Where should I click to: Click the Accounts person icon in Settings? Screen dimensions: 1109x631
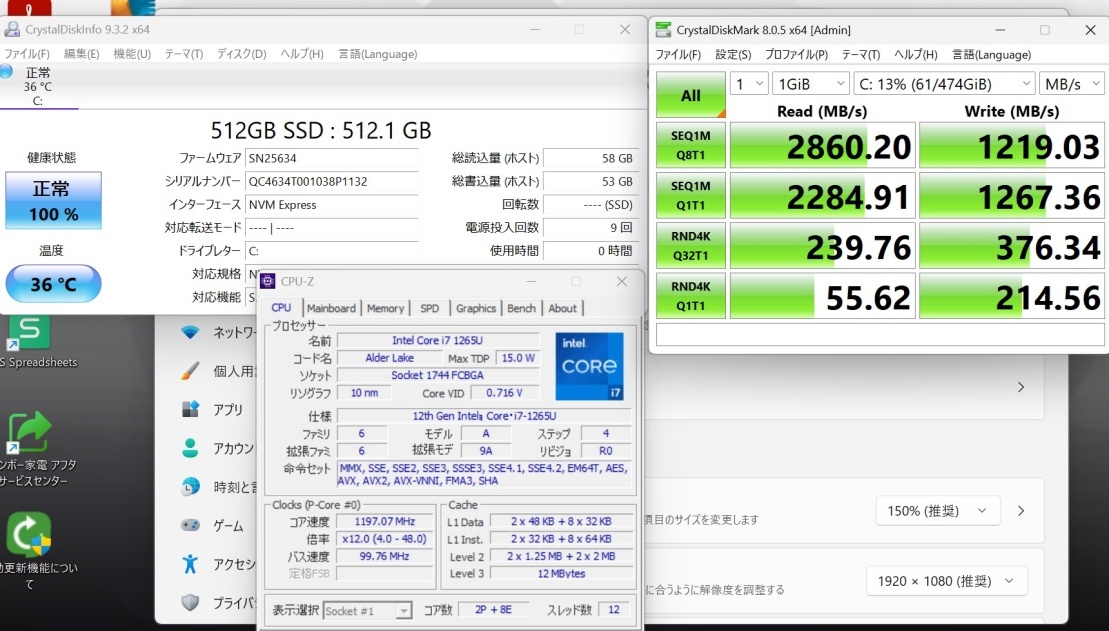(x=190, y=448)
